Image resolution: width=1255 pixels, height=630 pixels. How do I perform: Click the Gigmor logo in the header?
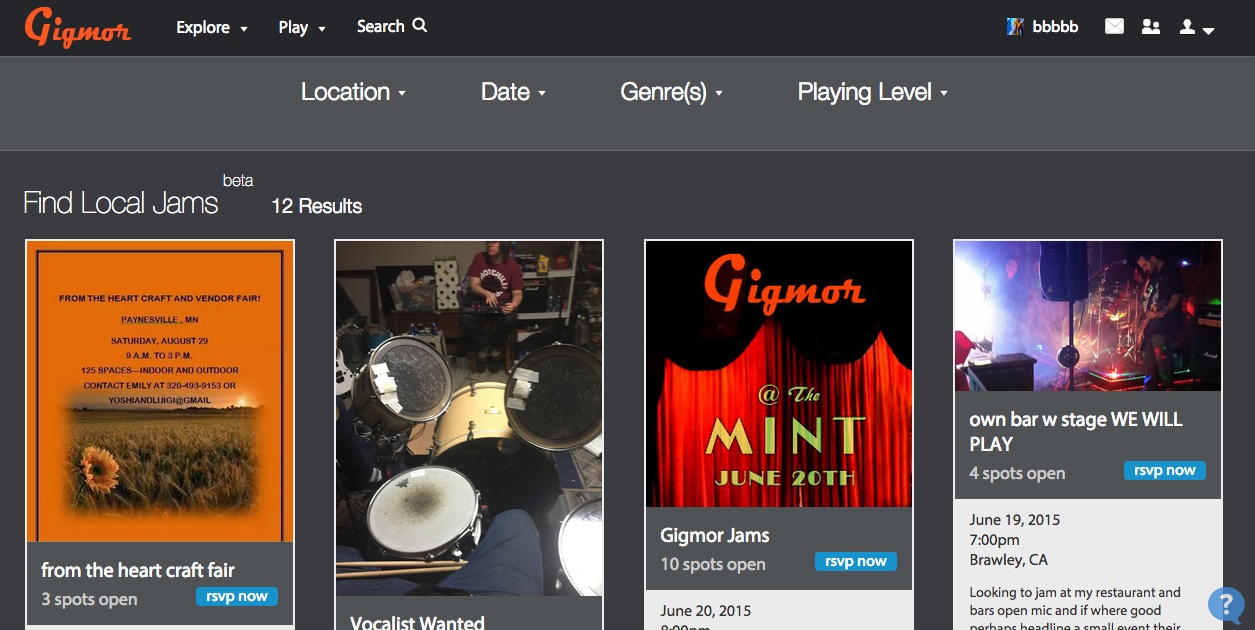(78, 28)
